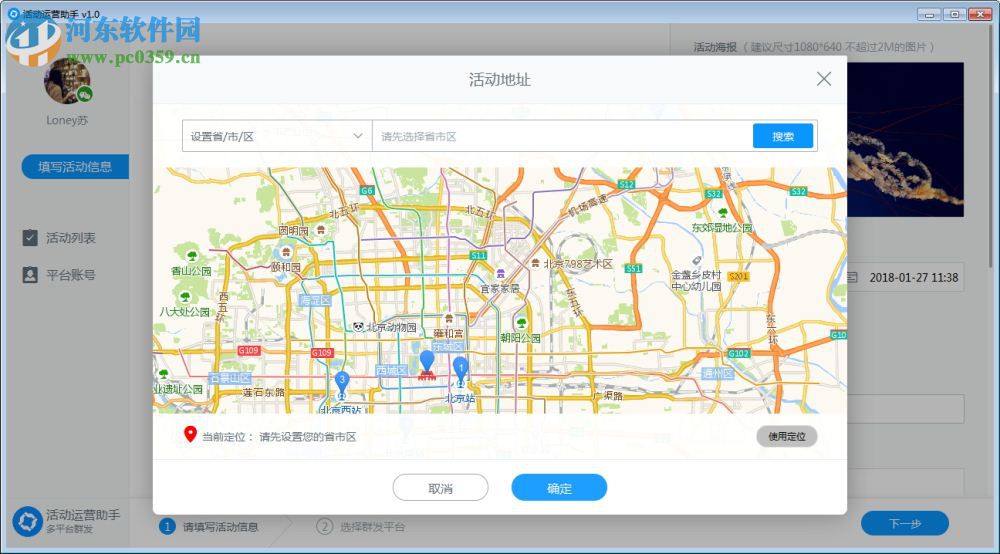The image size is (1000, 554).
Task: Maximize the application window
Action: [954, 14]
